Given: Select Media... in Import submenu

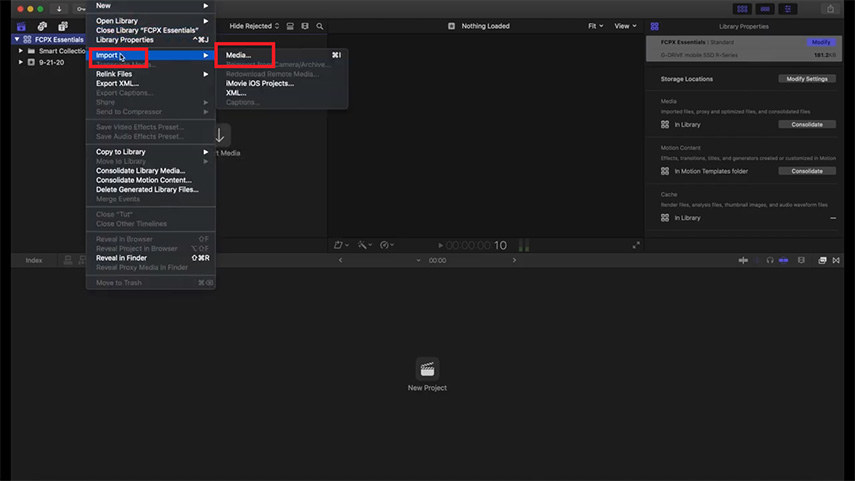Looking at the screenshot, I should (x=282, y=55).
